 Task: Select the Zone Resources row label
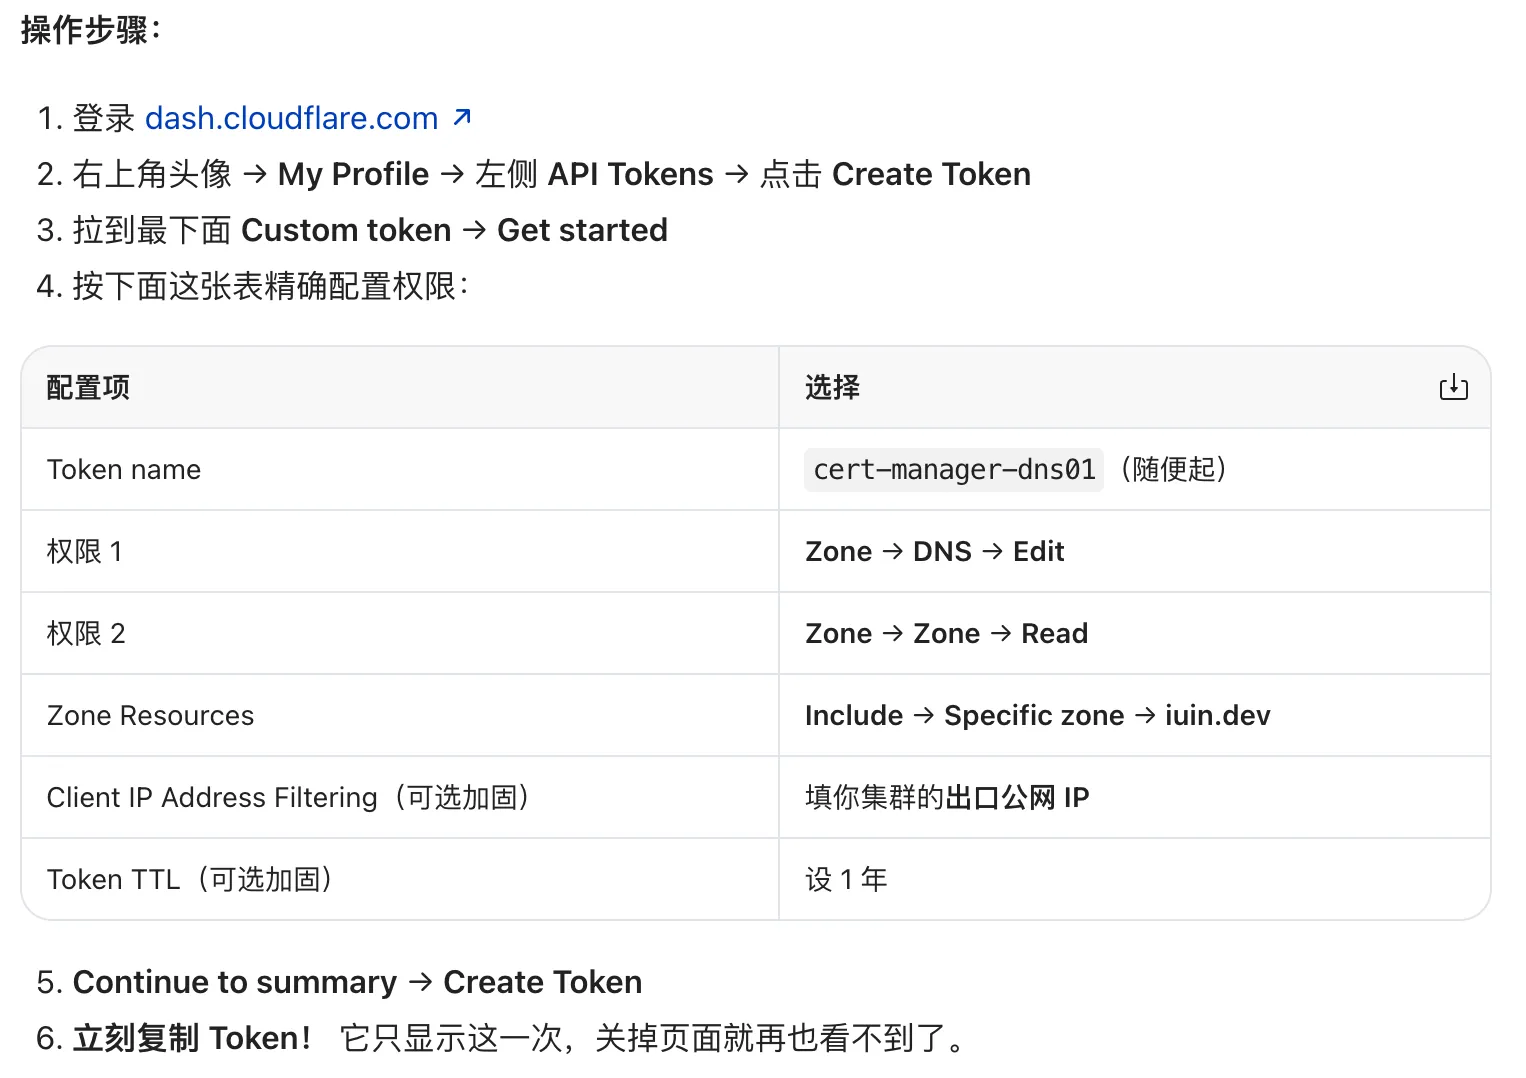click(x=150, y=715)
